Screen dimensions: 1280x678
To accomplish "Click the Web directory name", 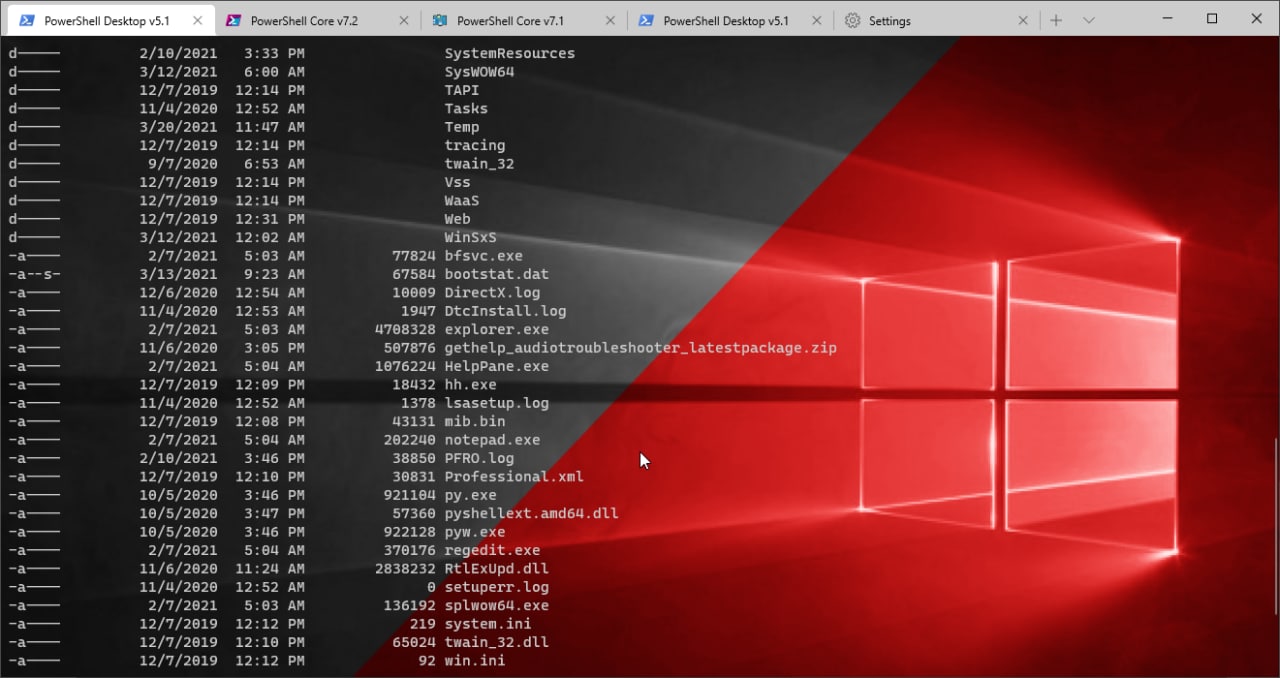I will coord(458,219).
